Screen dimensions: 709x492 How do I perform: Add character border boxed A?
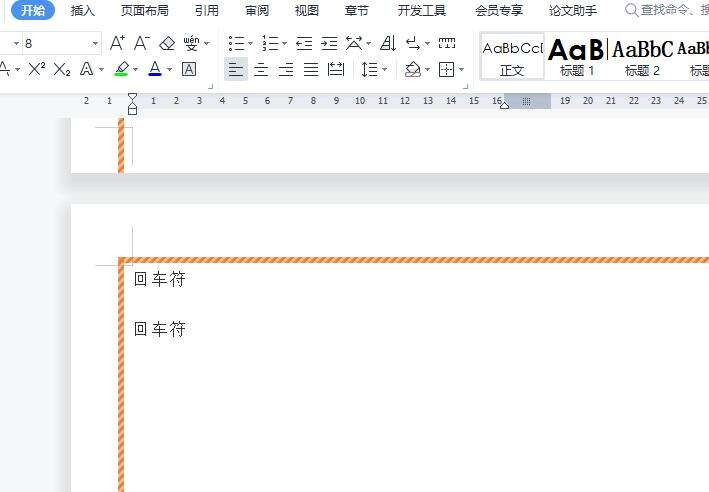(x=189, y=69)
